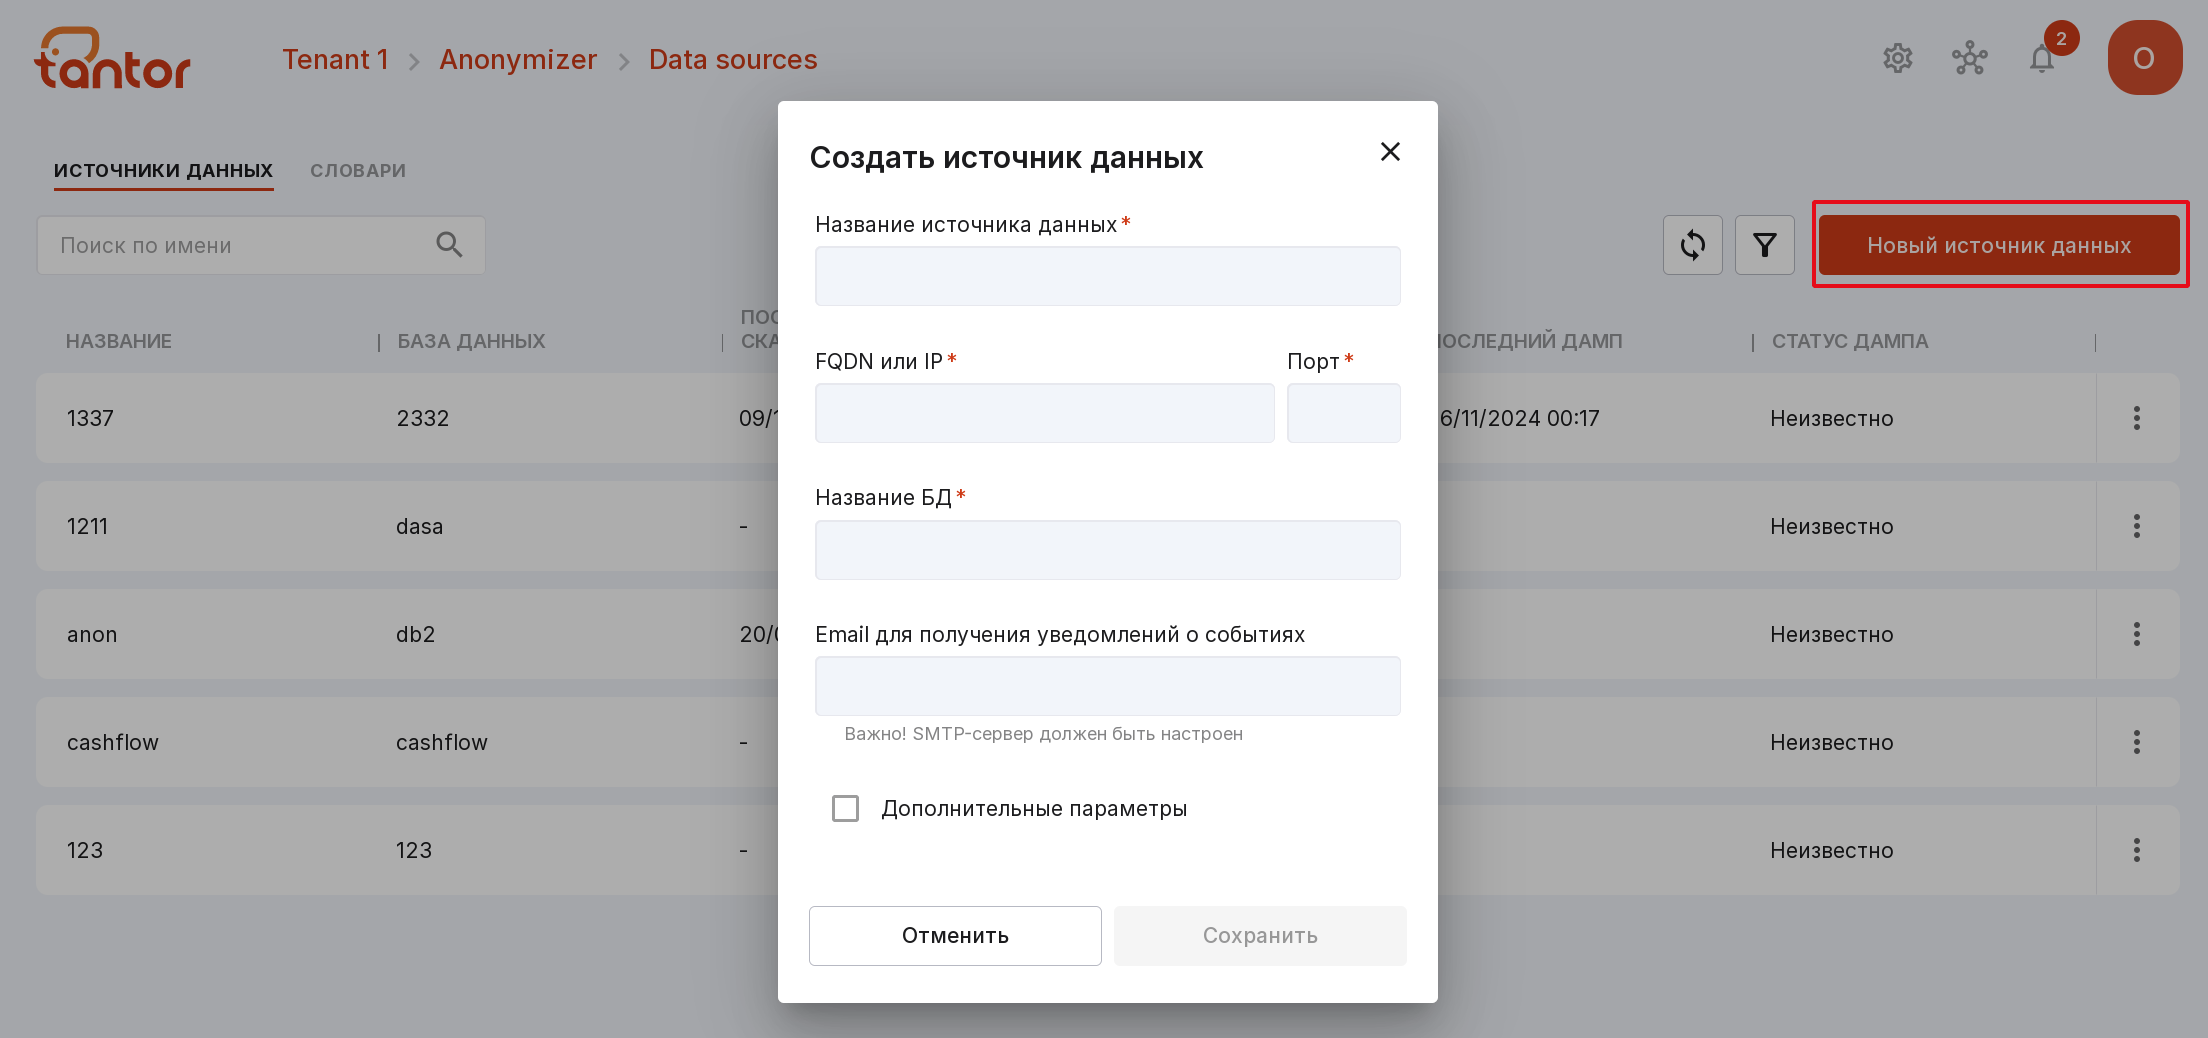The image size is (2208, 1038).
Task: Open the actions menu for cashflow row
Action: pyautogui.click(x=2136, y=742)
